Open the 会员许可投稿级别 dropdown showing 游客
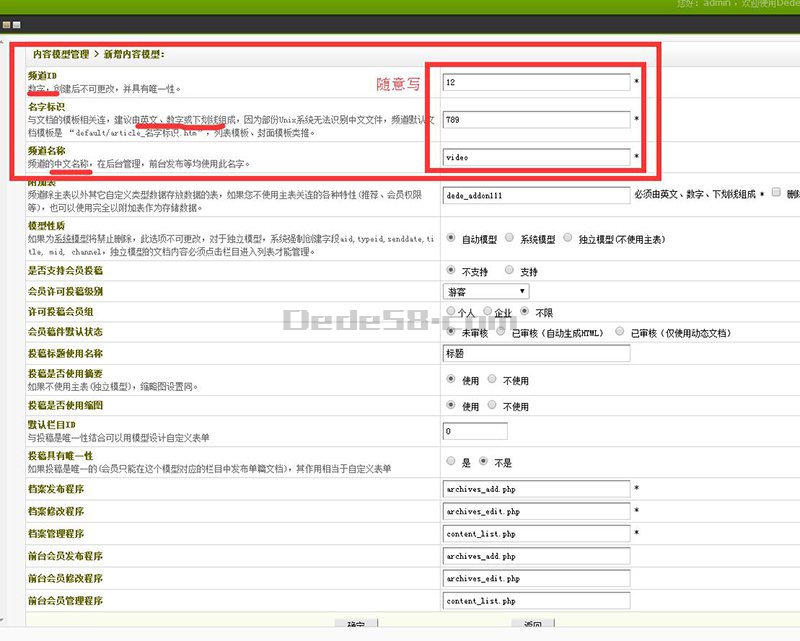Viewport: 800px width, 641px height. [x=499, y=291]
